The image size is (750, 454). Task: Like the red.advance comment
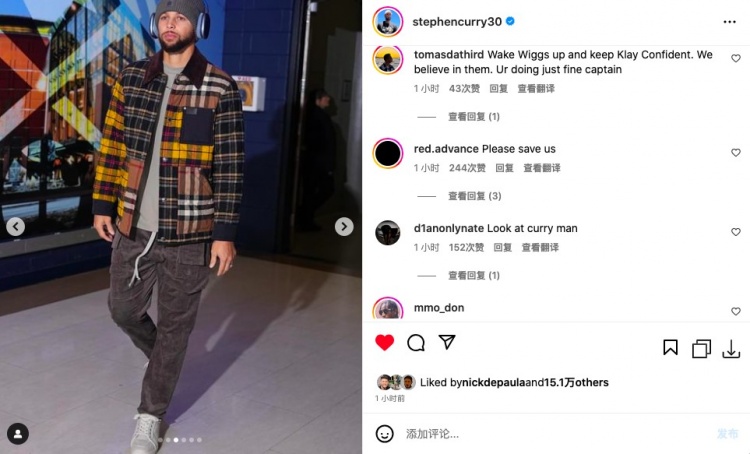[x=736, y=153]
